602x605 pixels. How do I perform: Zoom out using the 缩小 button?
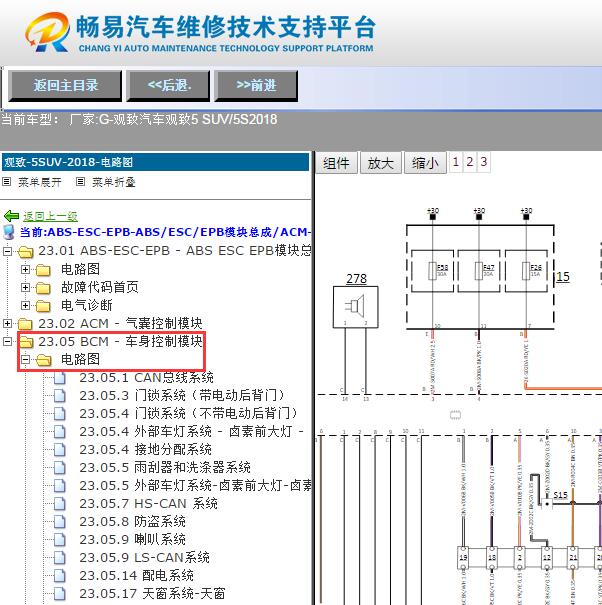coord(425,163)
